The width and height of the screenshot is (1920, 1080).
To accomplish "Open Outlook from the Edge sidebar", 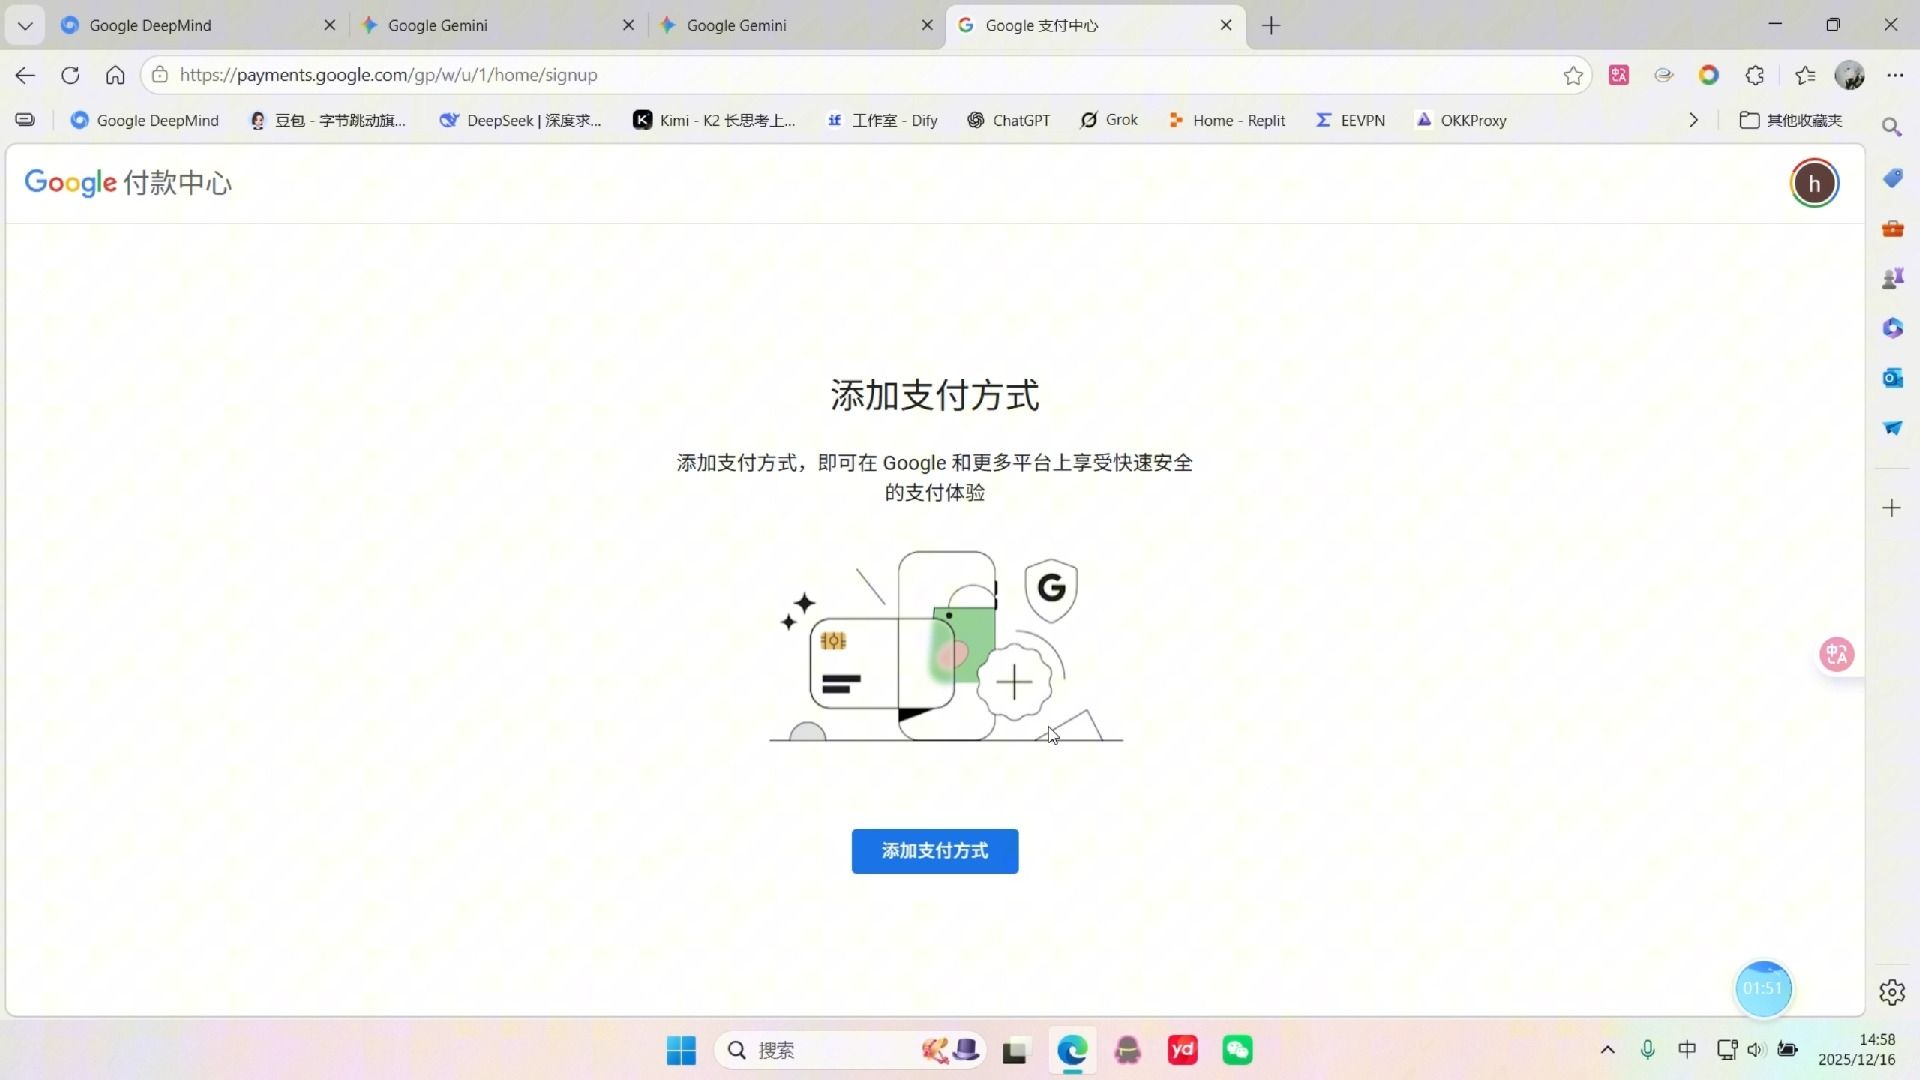I will click(1891, 378).
